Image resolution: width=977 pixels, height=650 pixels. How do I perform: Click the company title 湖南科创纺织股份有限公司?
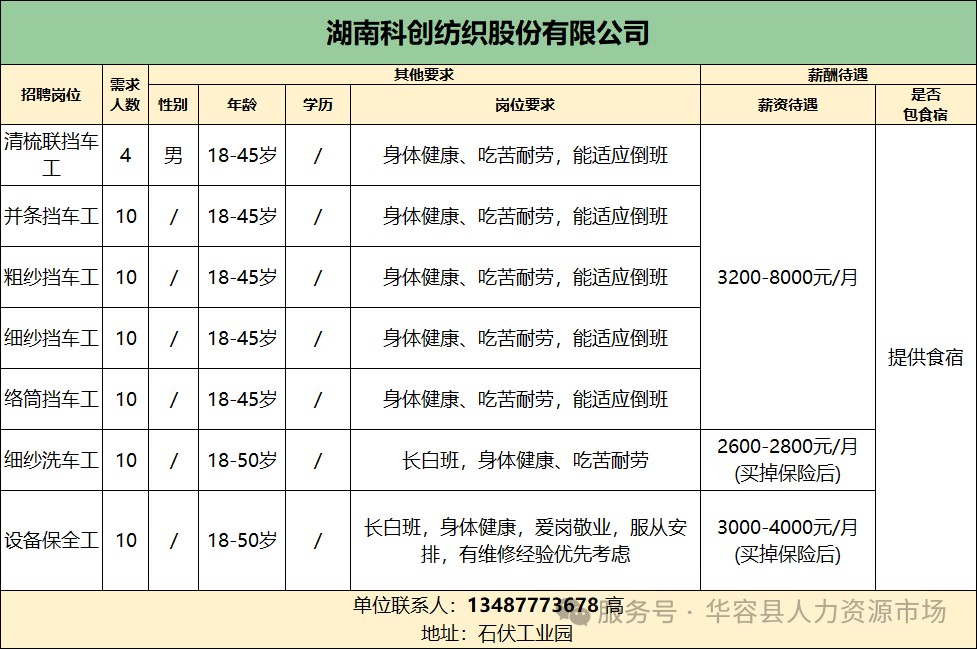click(x=487, y=33)
